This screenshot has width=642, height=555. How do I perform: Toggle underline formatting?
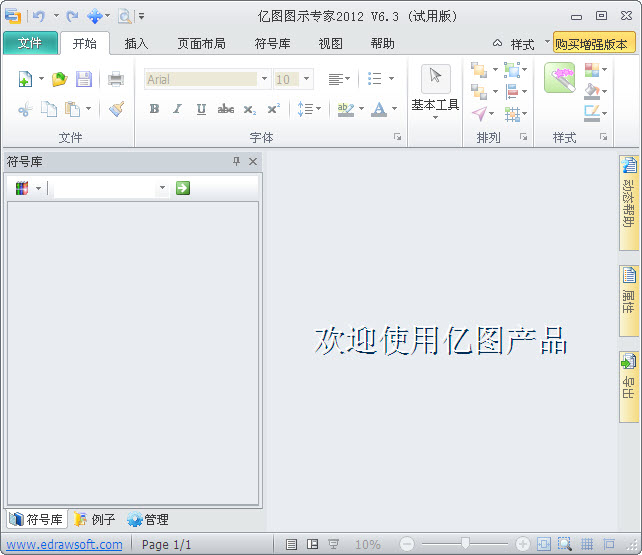pyautogui.click(x=201, y=109)
